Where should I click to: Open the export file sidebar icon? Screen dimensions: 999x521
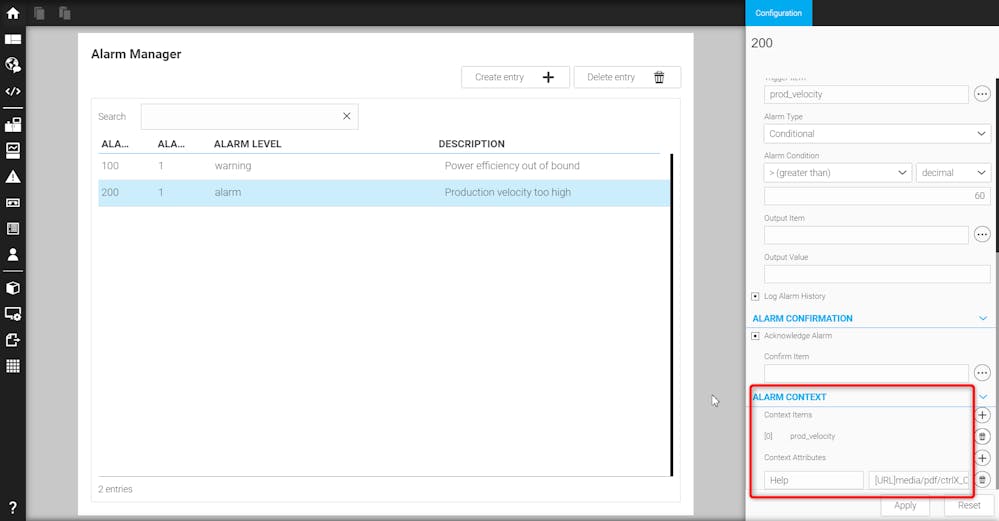(13, 339)
